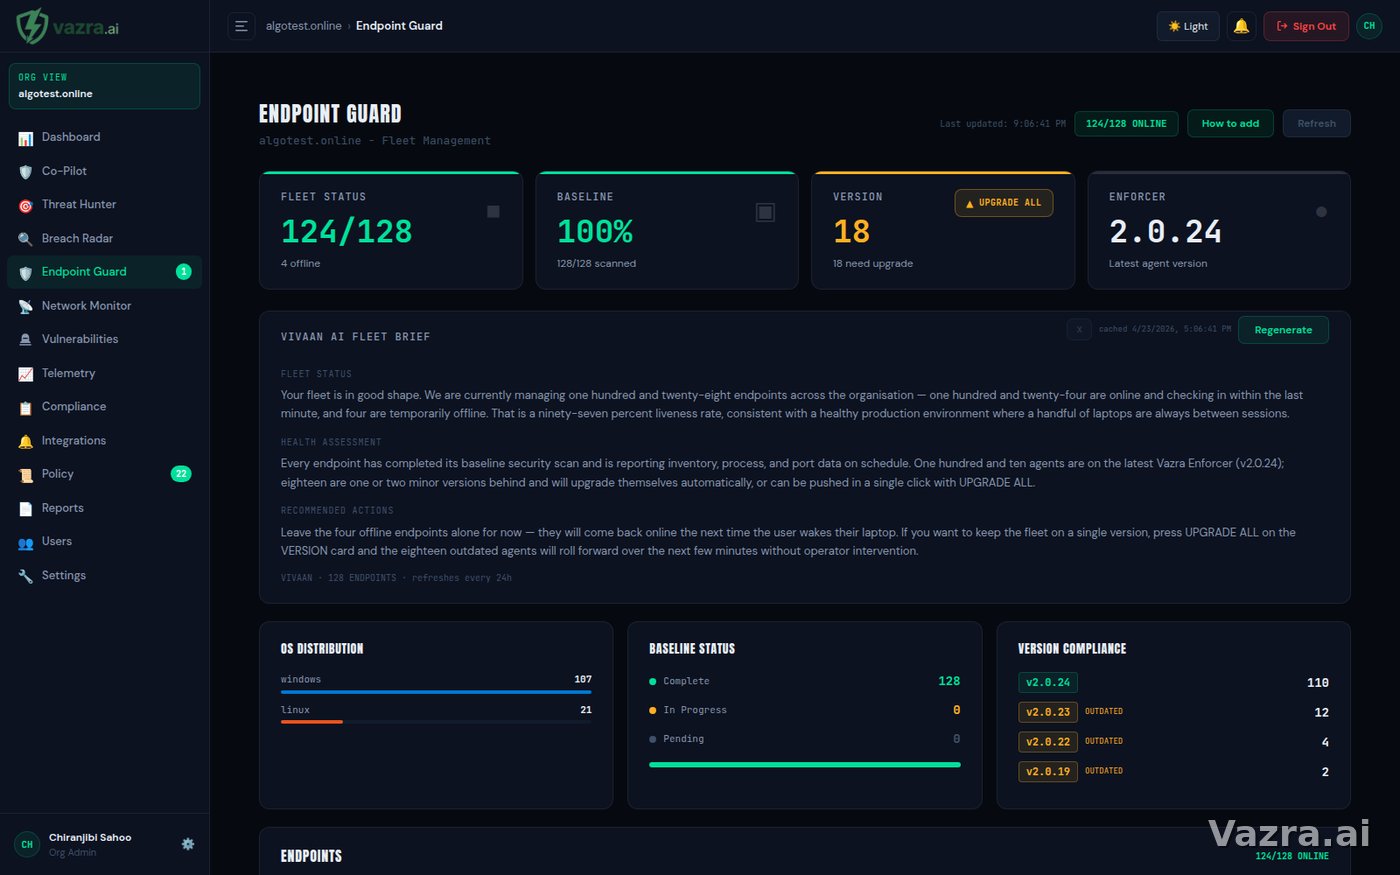Open the notifications bell
Screen dimensions: 1400x875
click(1241, 26)
